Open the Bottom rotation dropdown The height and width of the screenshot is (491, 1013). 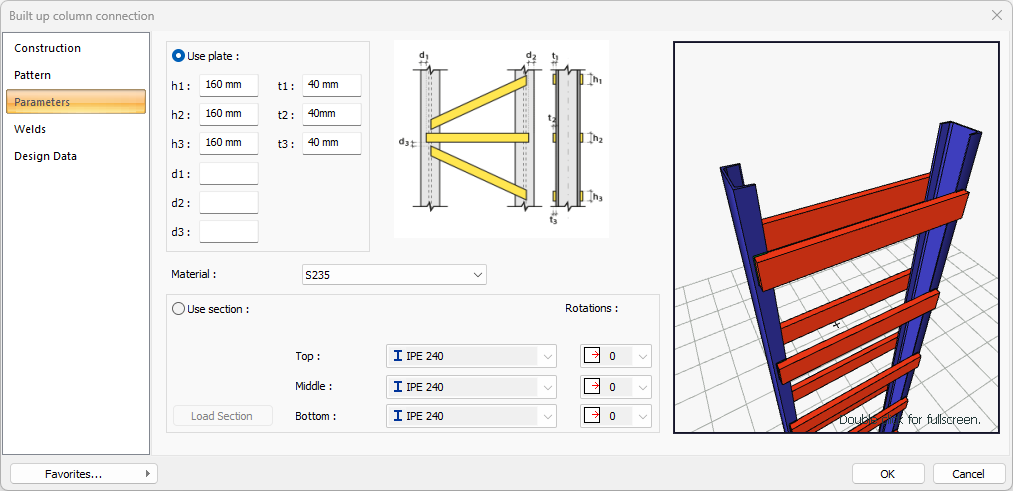(x=616, y=416)
